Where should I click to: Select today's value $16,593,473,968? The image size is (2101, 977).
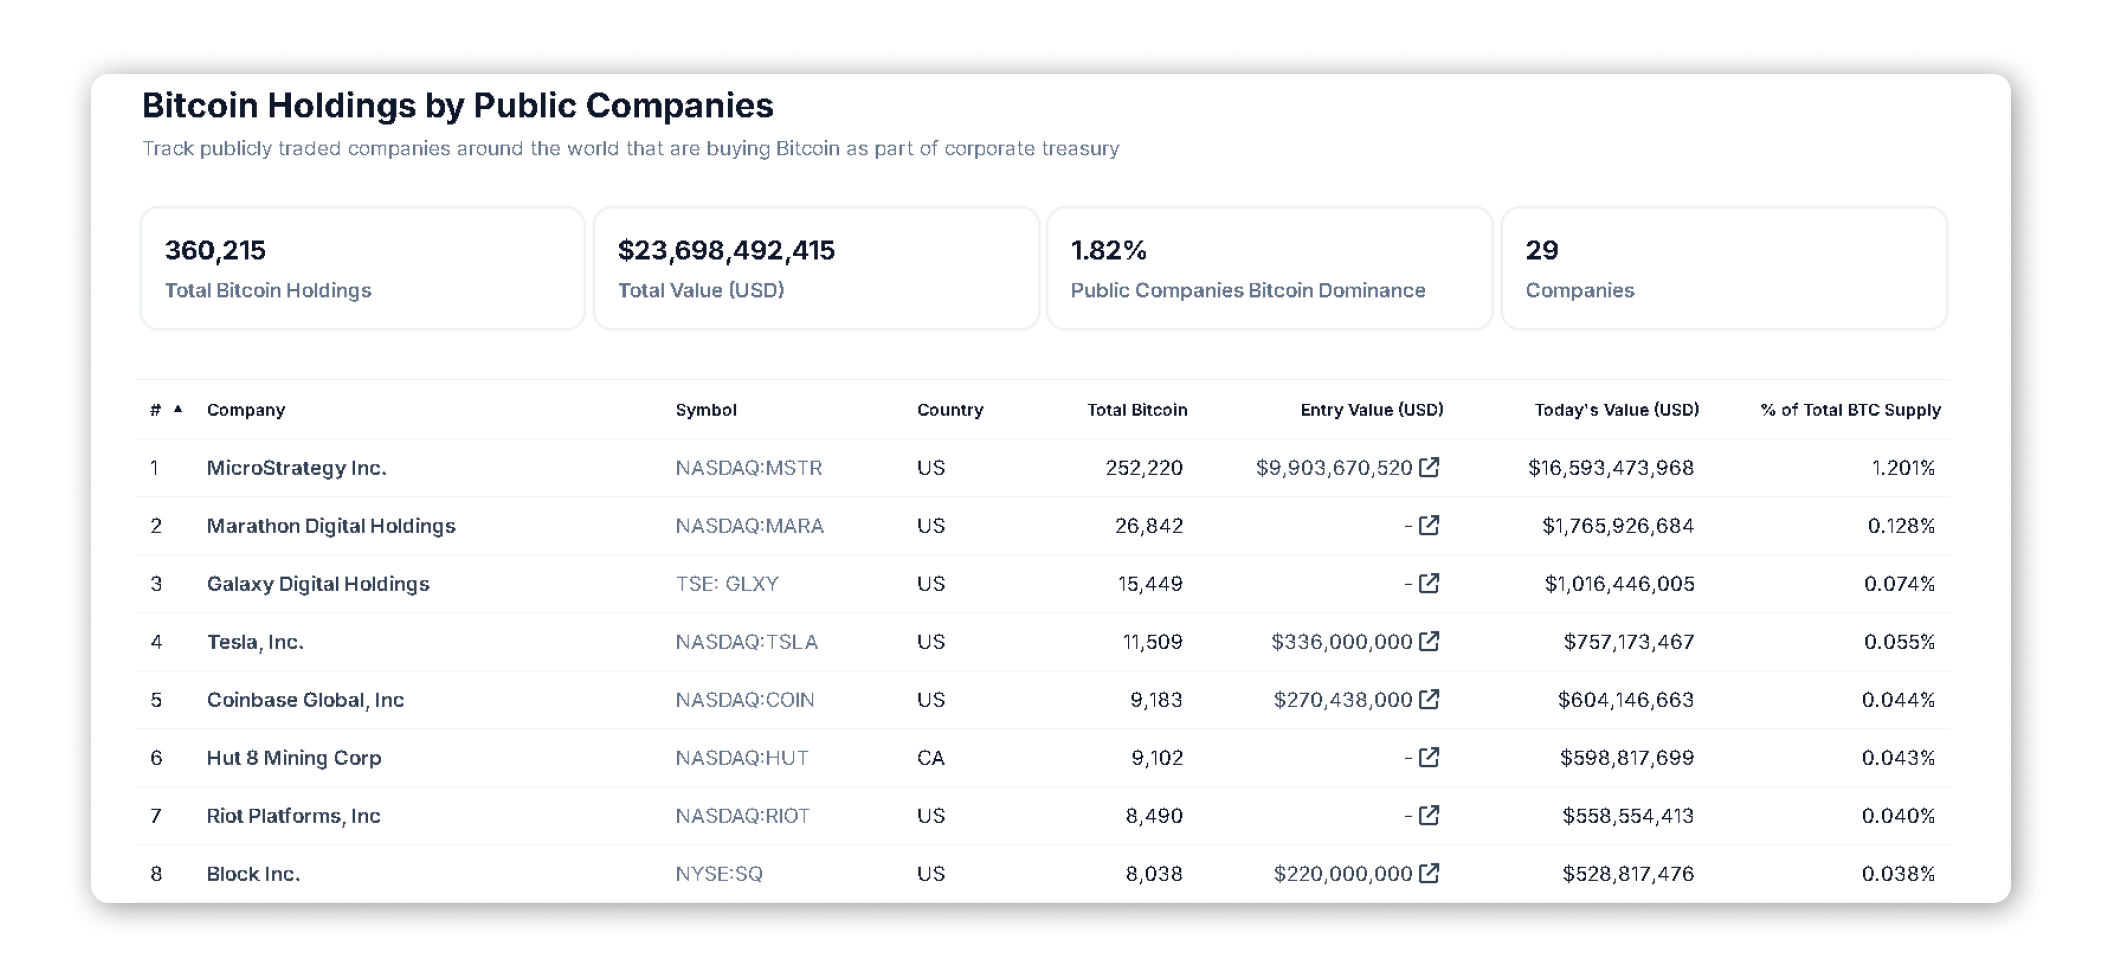[1611, 468]
